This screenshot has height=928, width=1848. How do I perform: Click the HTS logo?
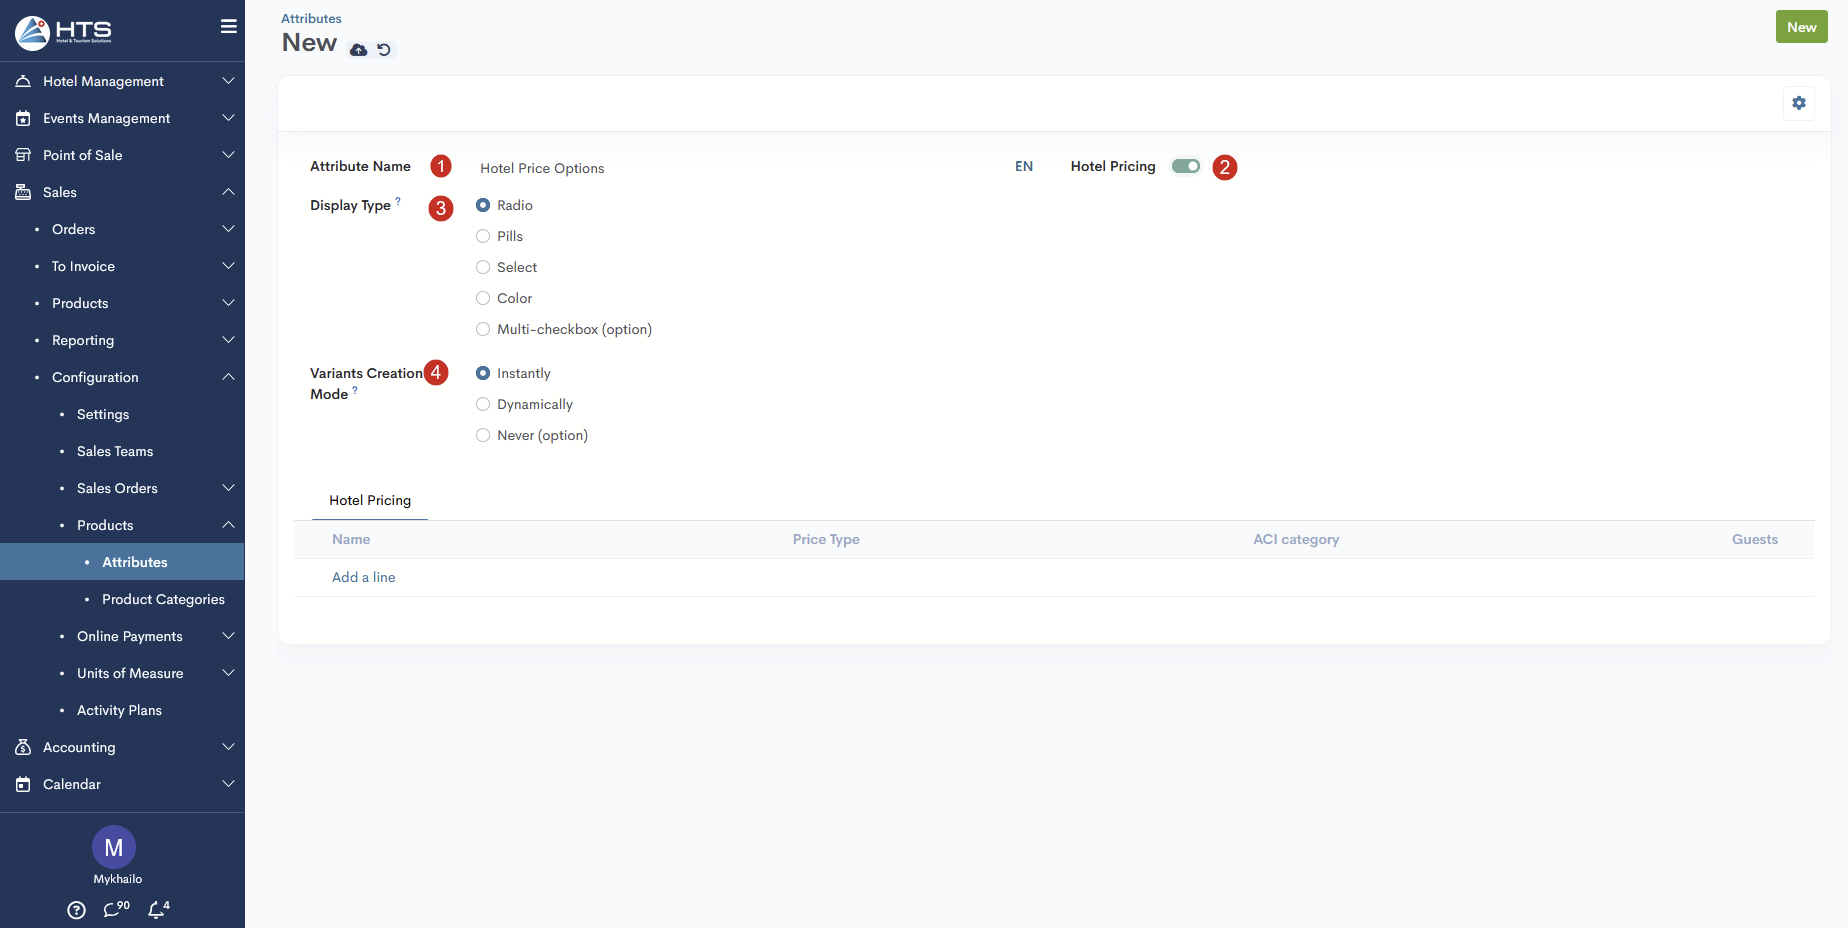coord(64,32)
